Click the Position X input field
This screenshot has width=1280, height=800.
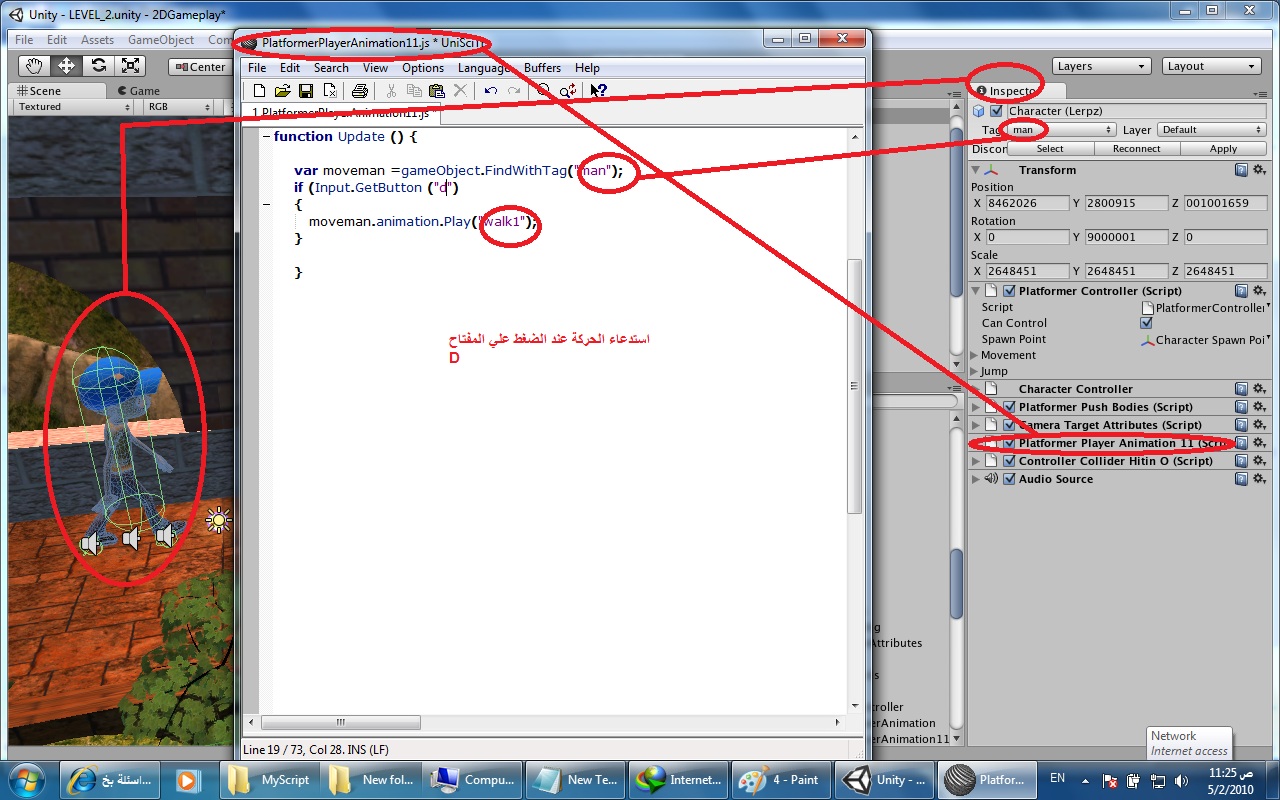click(1027, 203)
